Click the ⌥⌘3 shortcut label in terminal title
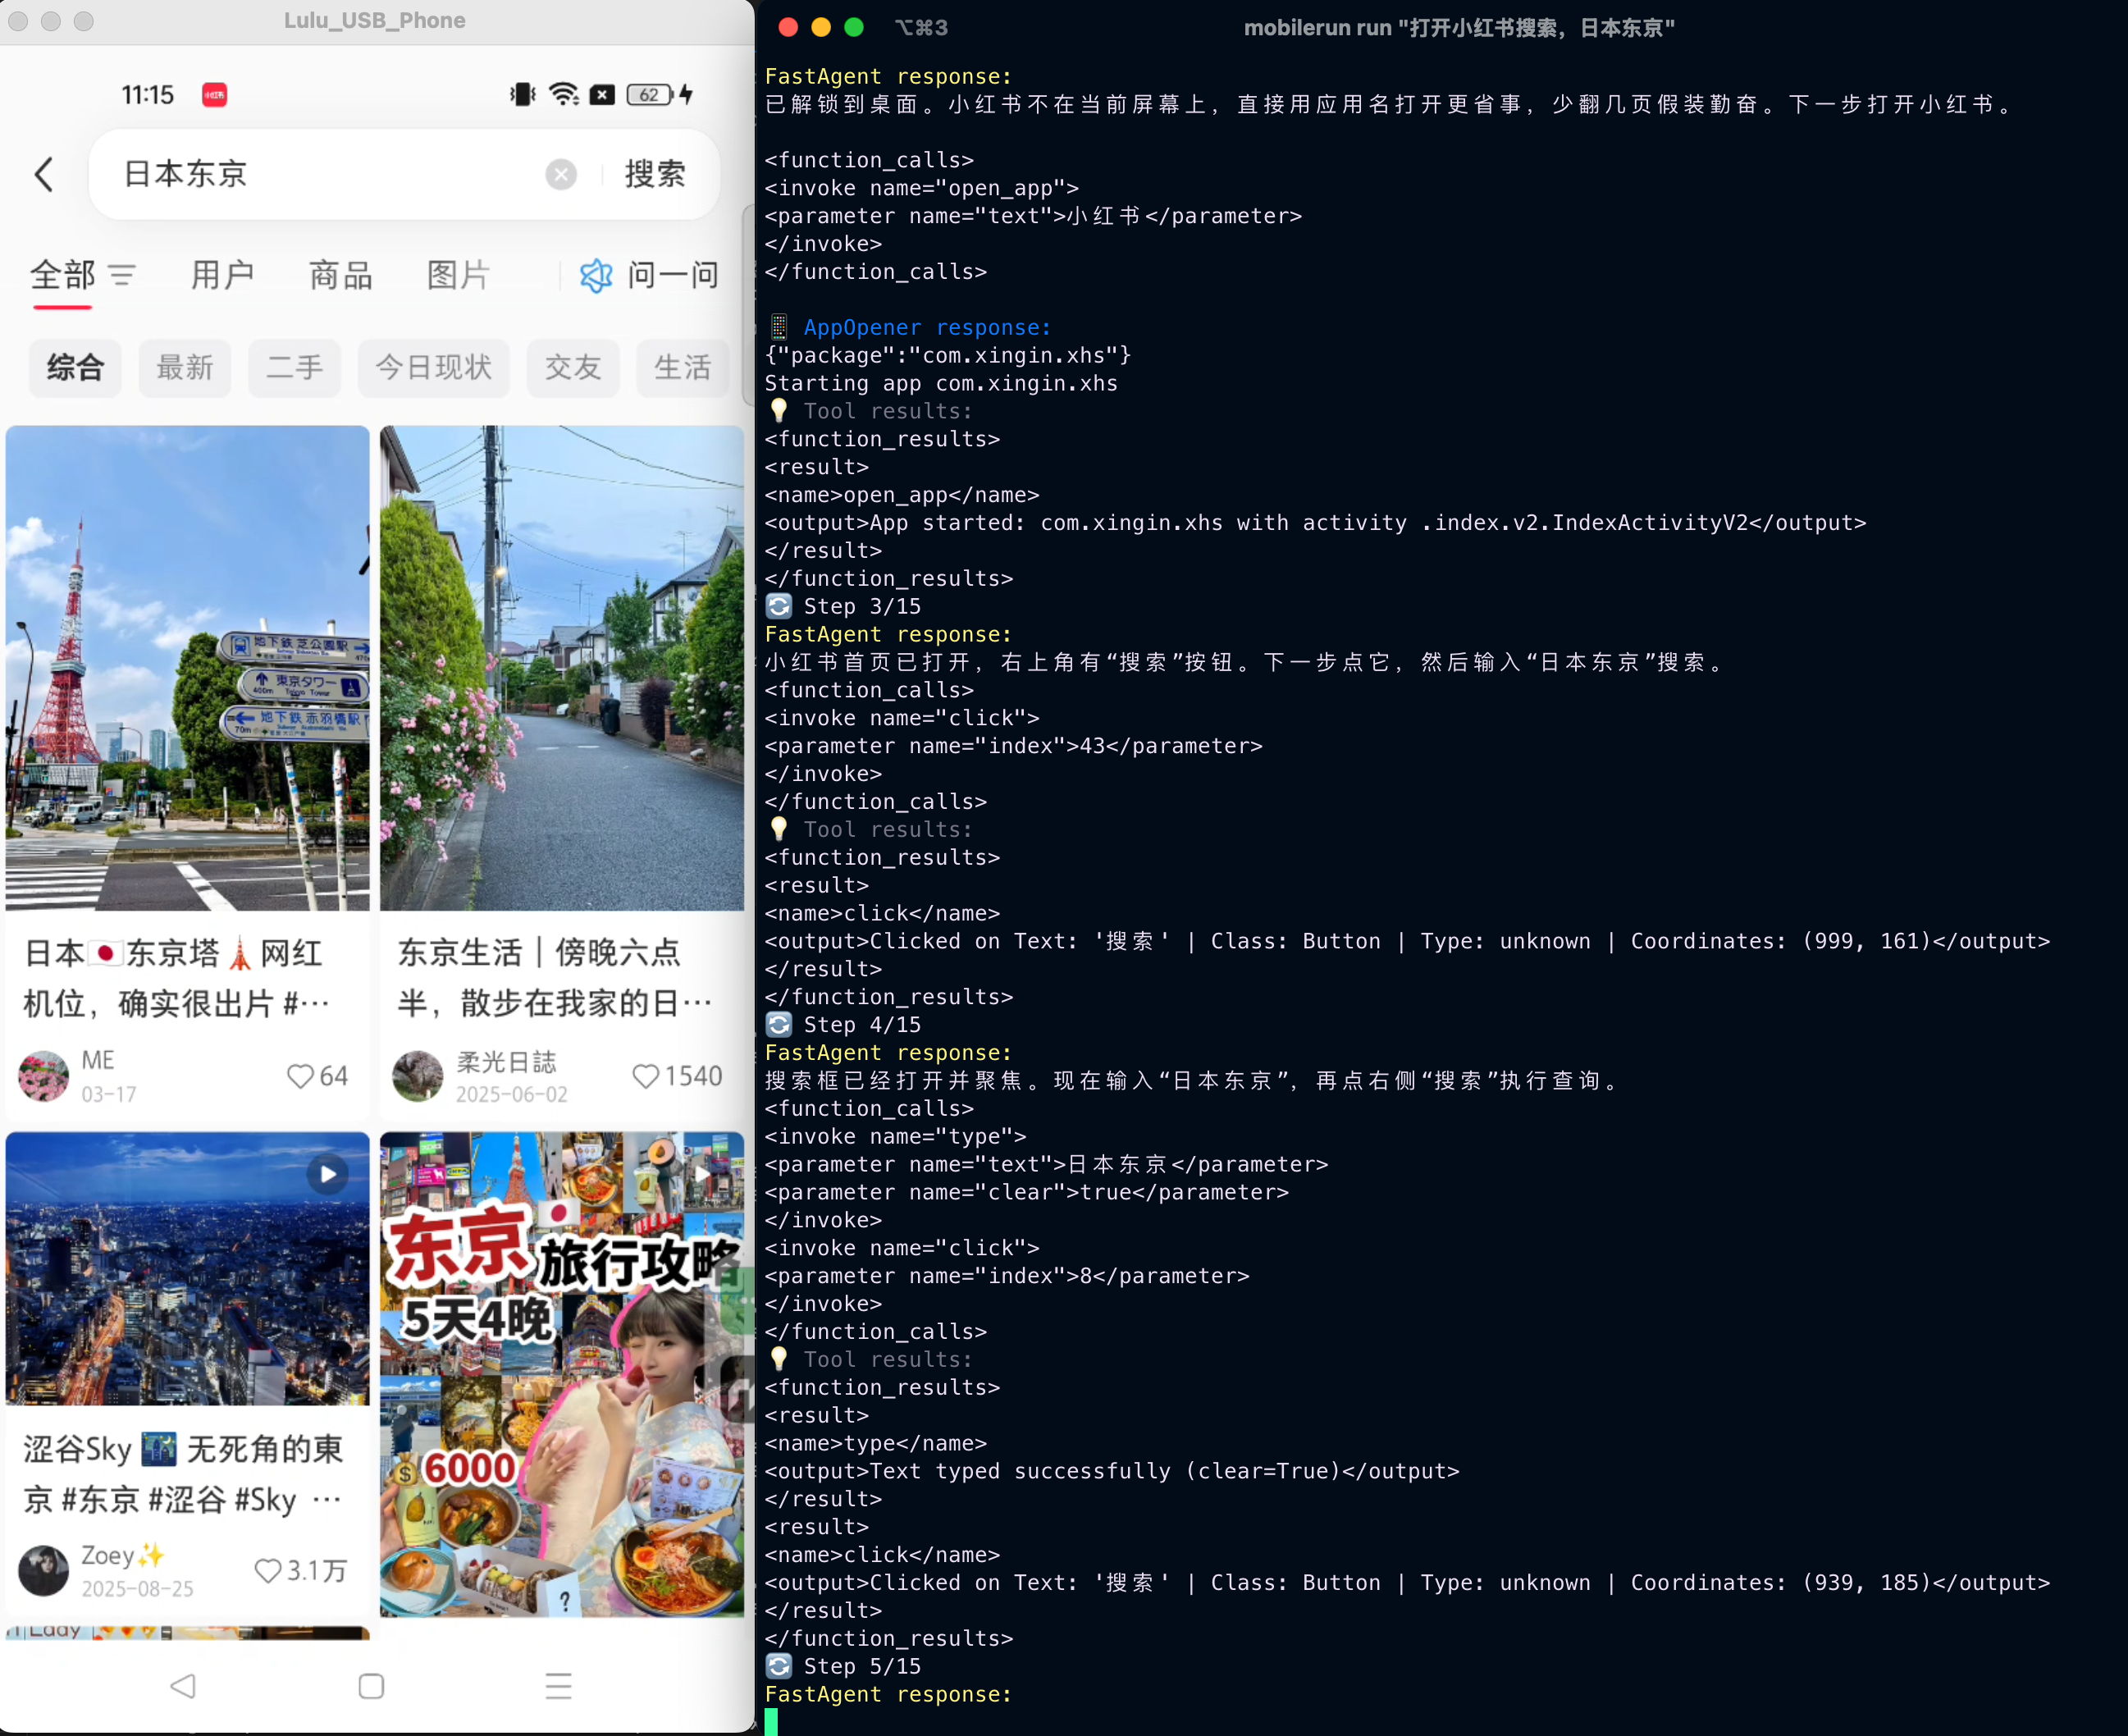This screenshot has width=2128, height=1736. pyautogui.click(x=921, y=28)
